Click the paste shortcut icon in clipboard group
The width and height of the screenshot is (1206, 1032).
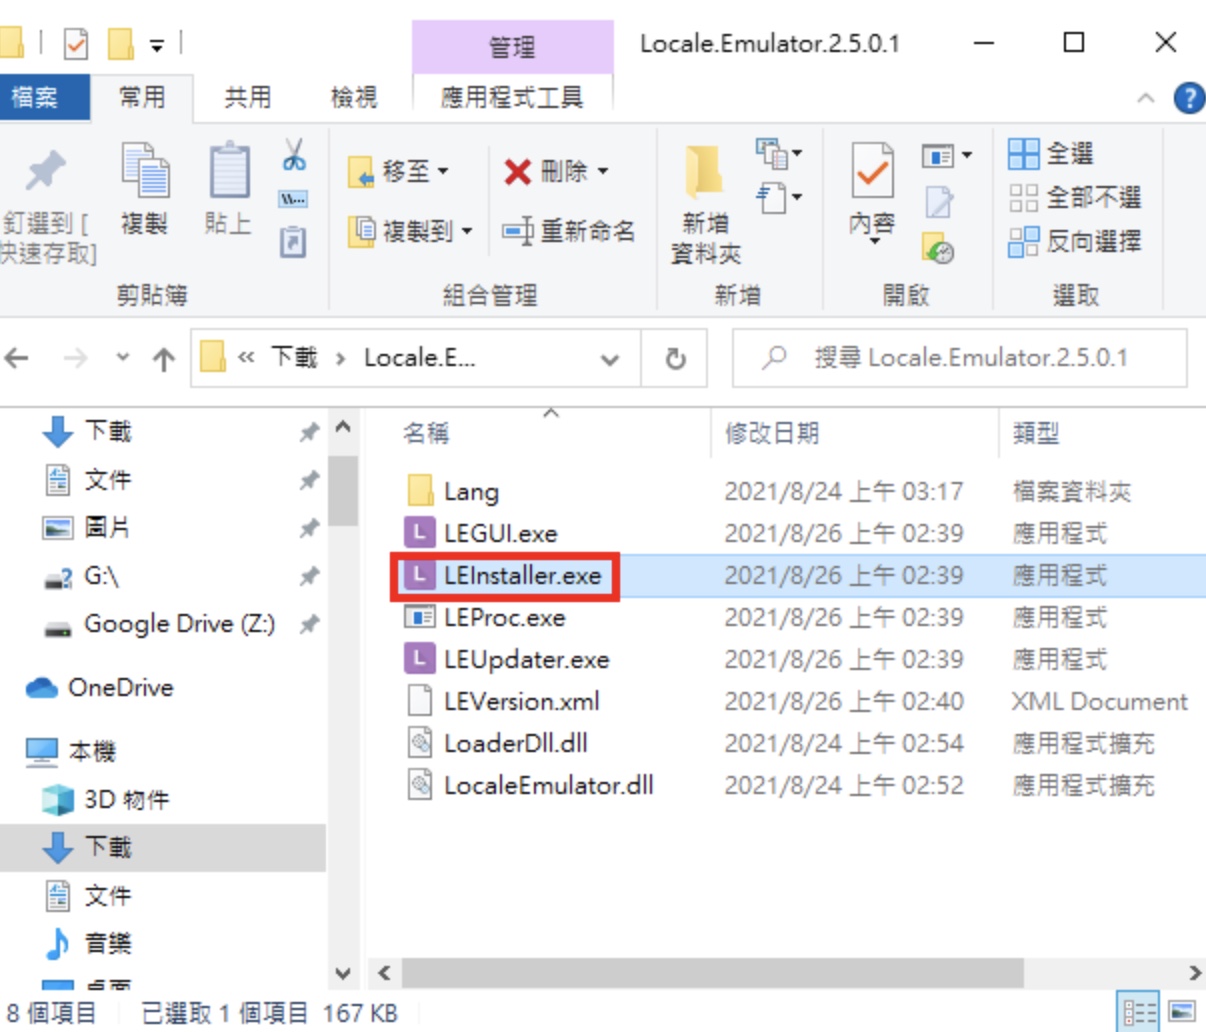293,242
